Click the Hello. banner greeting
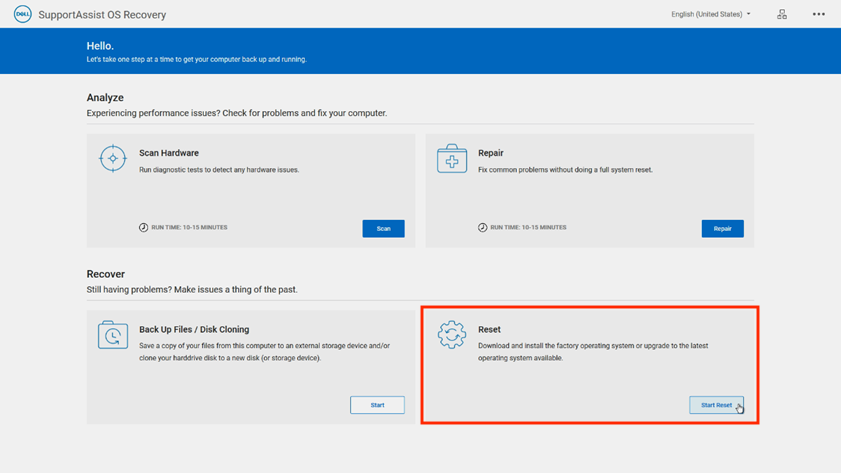The height and width of the screenshot is (473, 841). click(100, 46)
